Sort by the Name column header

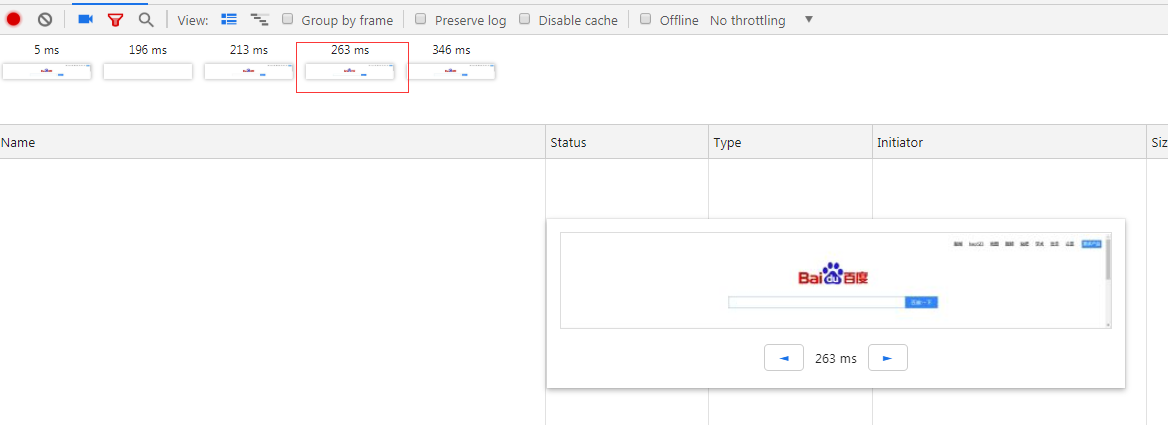(x=273, y=142)
